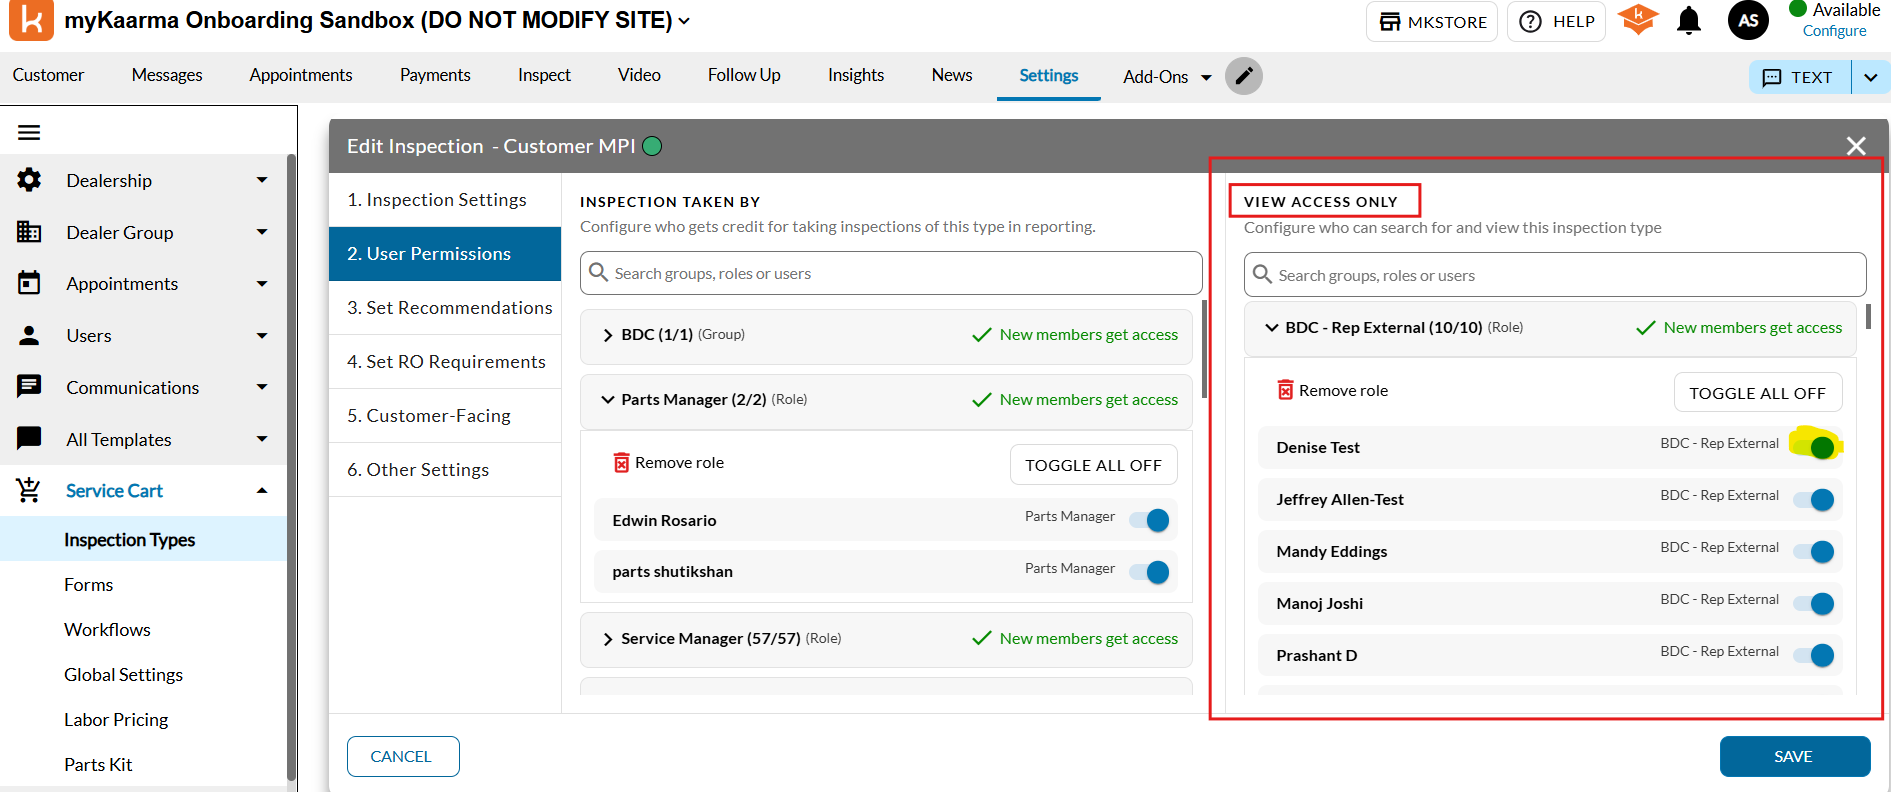Open the notifications bell

(1689, 21)
